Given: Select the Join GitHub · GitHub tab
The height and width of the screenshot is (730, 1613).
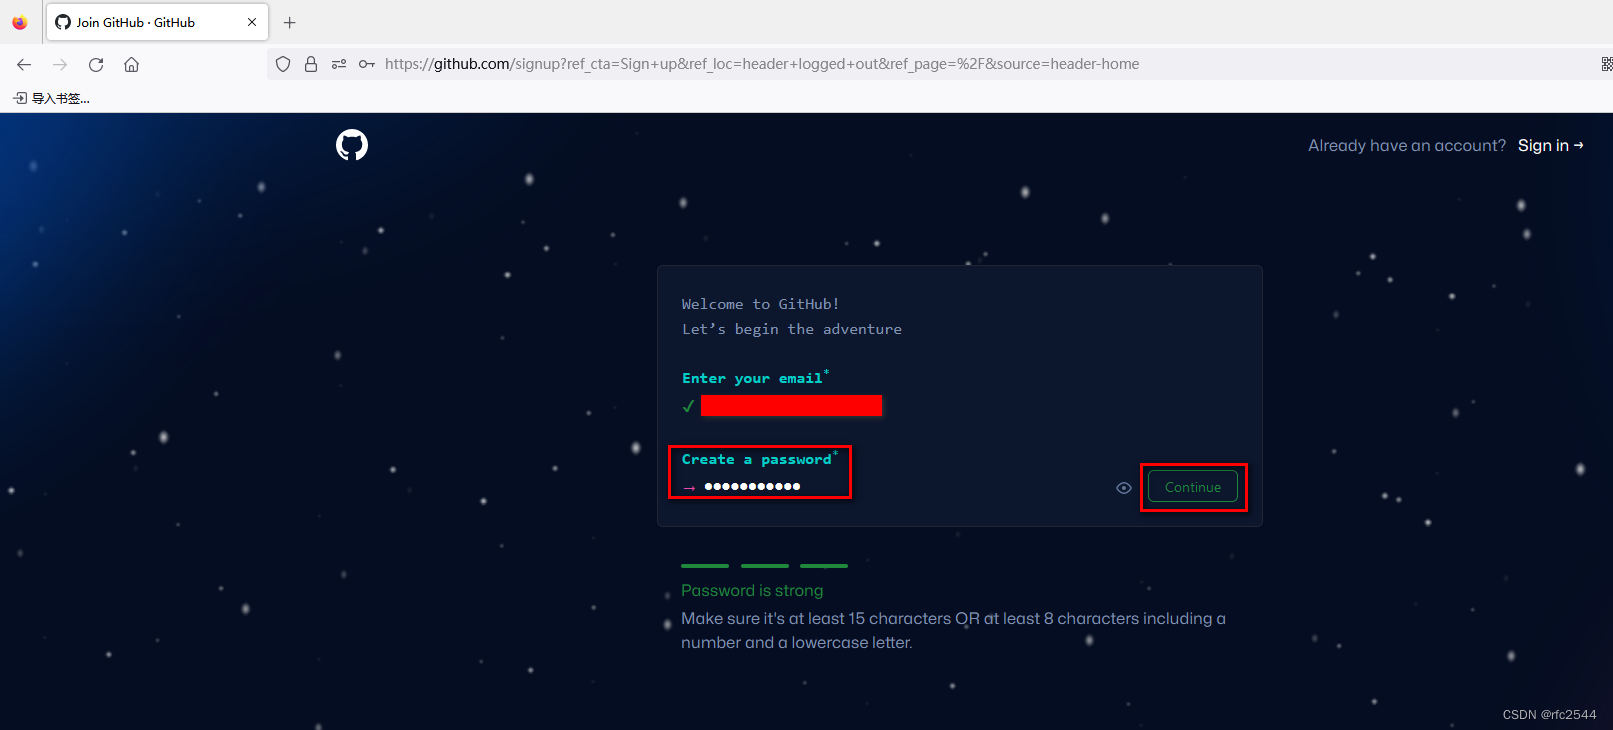Looking at the screenshot, I should pos(157,22).
